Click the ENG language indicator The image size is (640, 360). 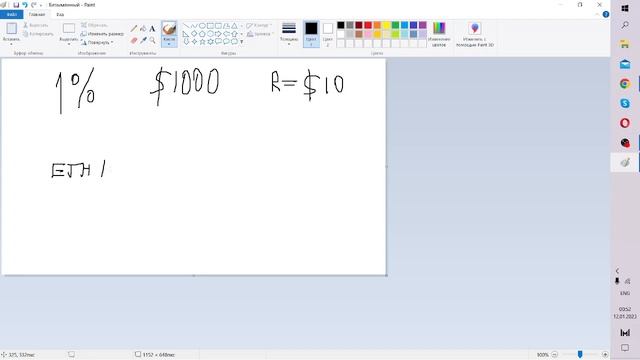click(625, 293)
